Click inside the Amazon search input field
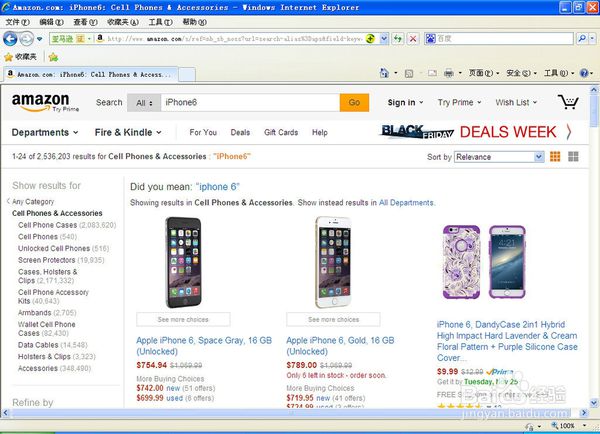The image size is (600, 434). click(x=250, y=103)
